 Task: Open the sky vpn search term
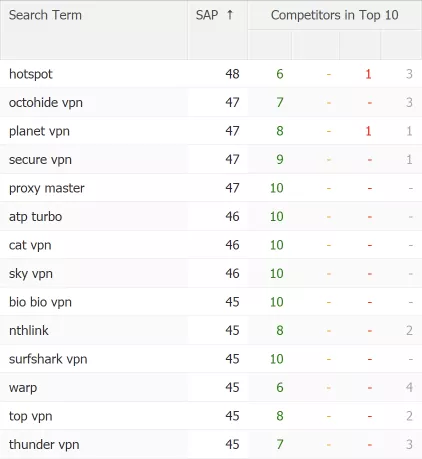pyautogui.click(x=31, y=274)
